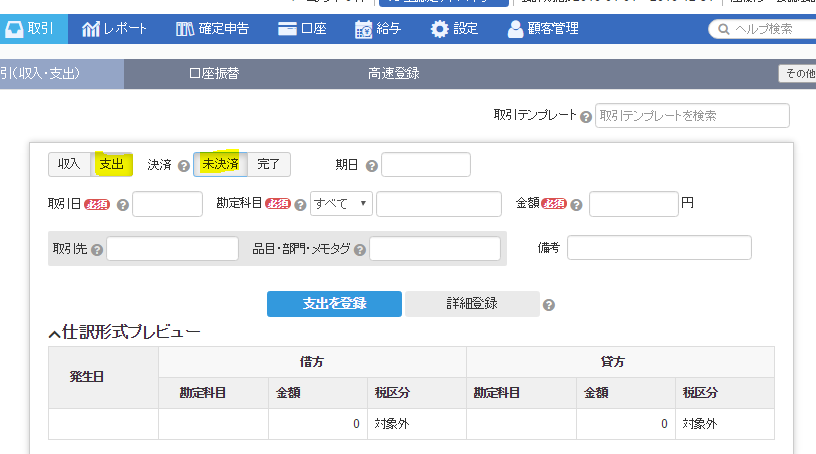Open the レポート menu
The image size is (816, 454).
coord(115,29)
